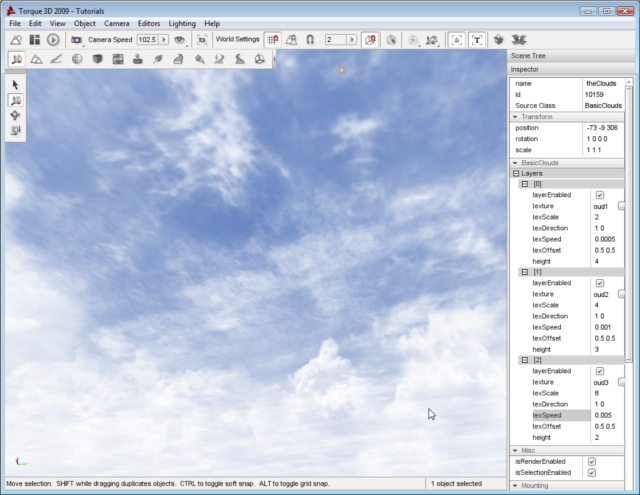Toggle isSelectionEnabled checkbox

[592, 472]
